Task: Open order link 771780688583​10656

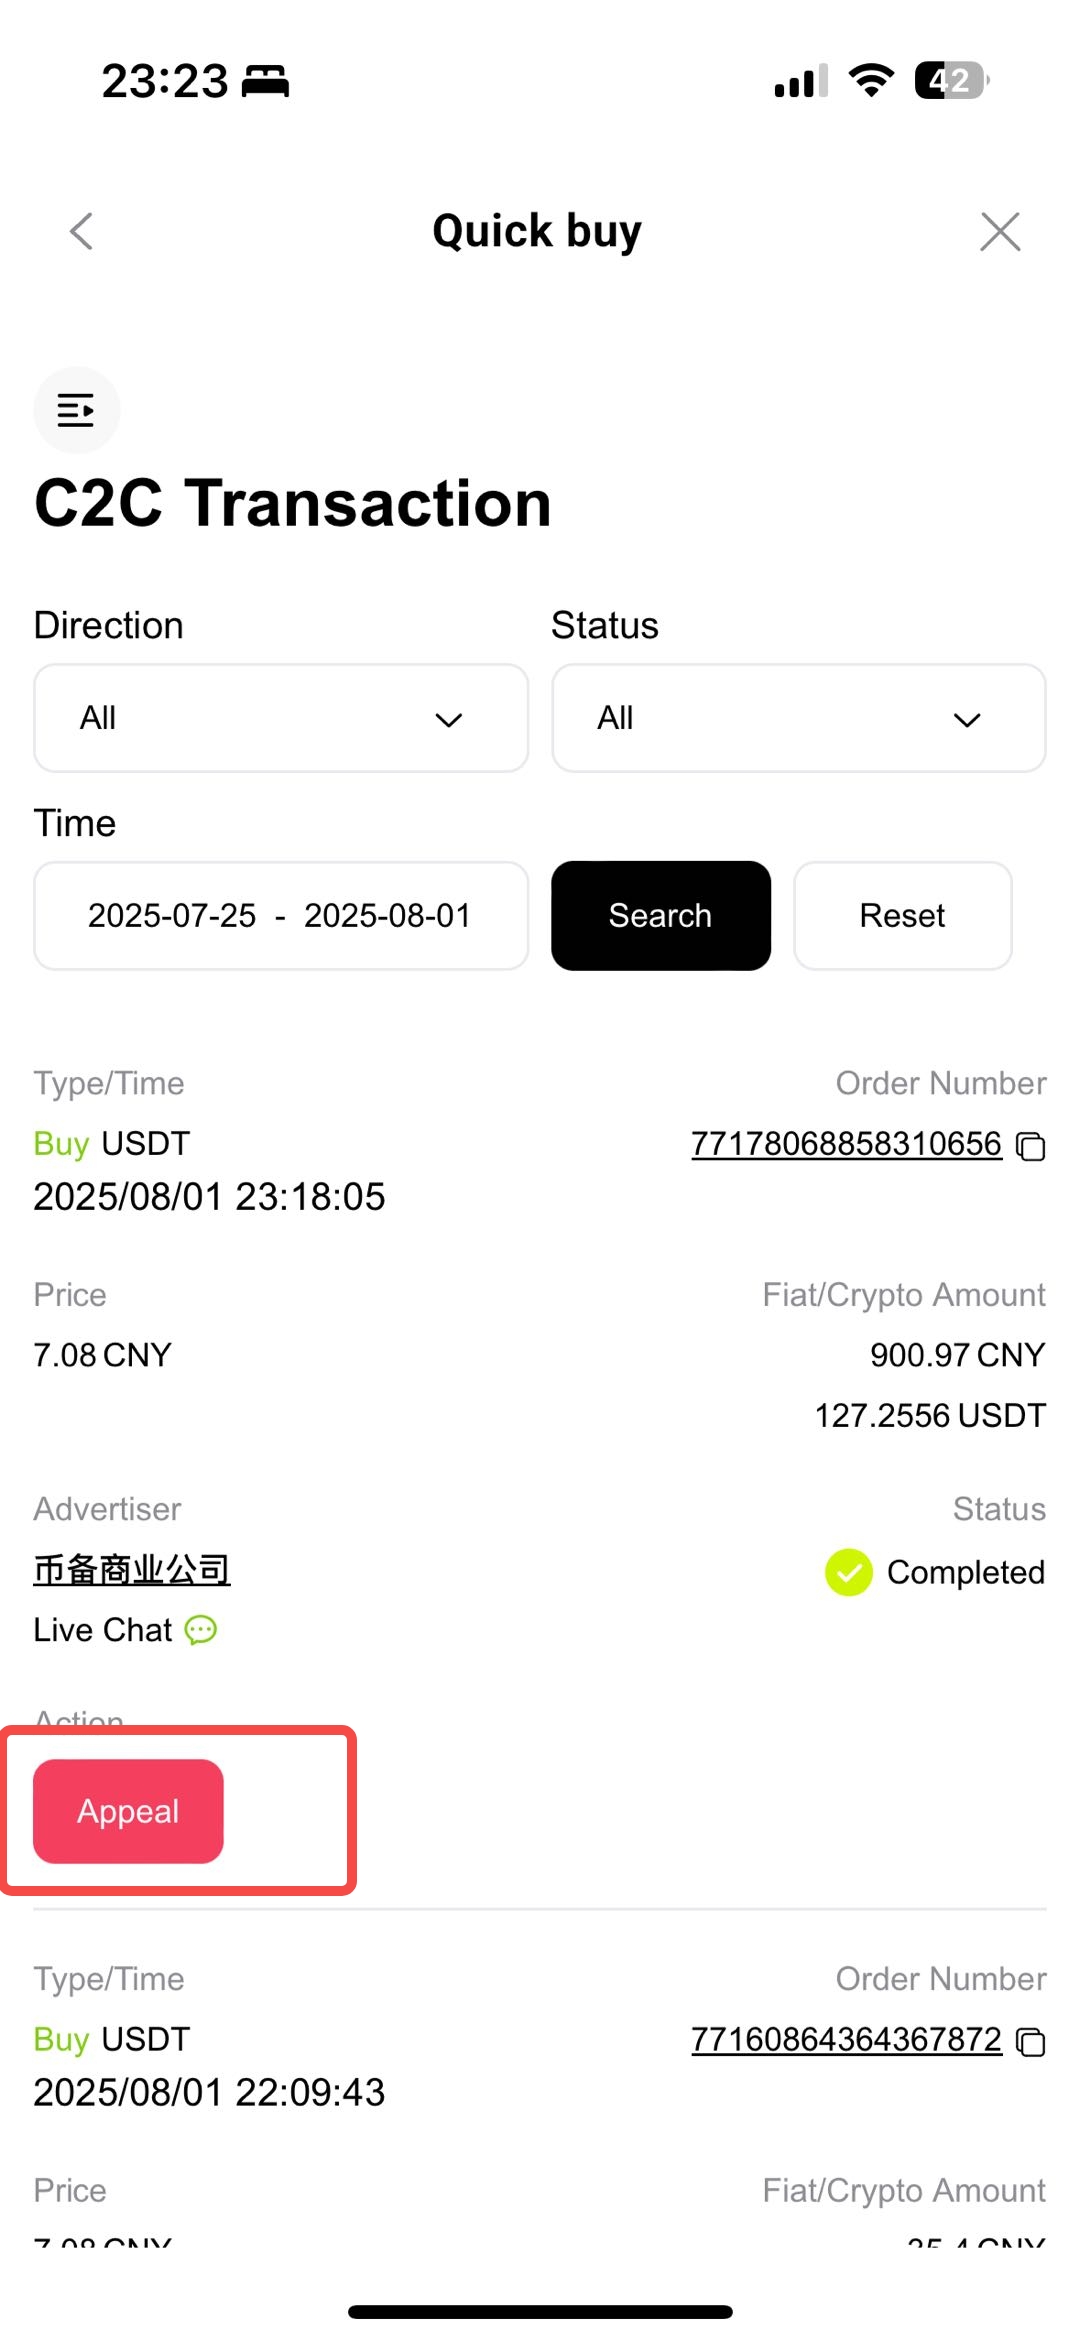Action: coord(846,1144)
